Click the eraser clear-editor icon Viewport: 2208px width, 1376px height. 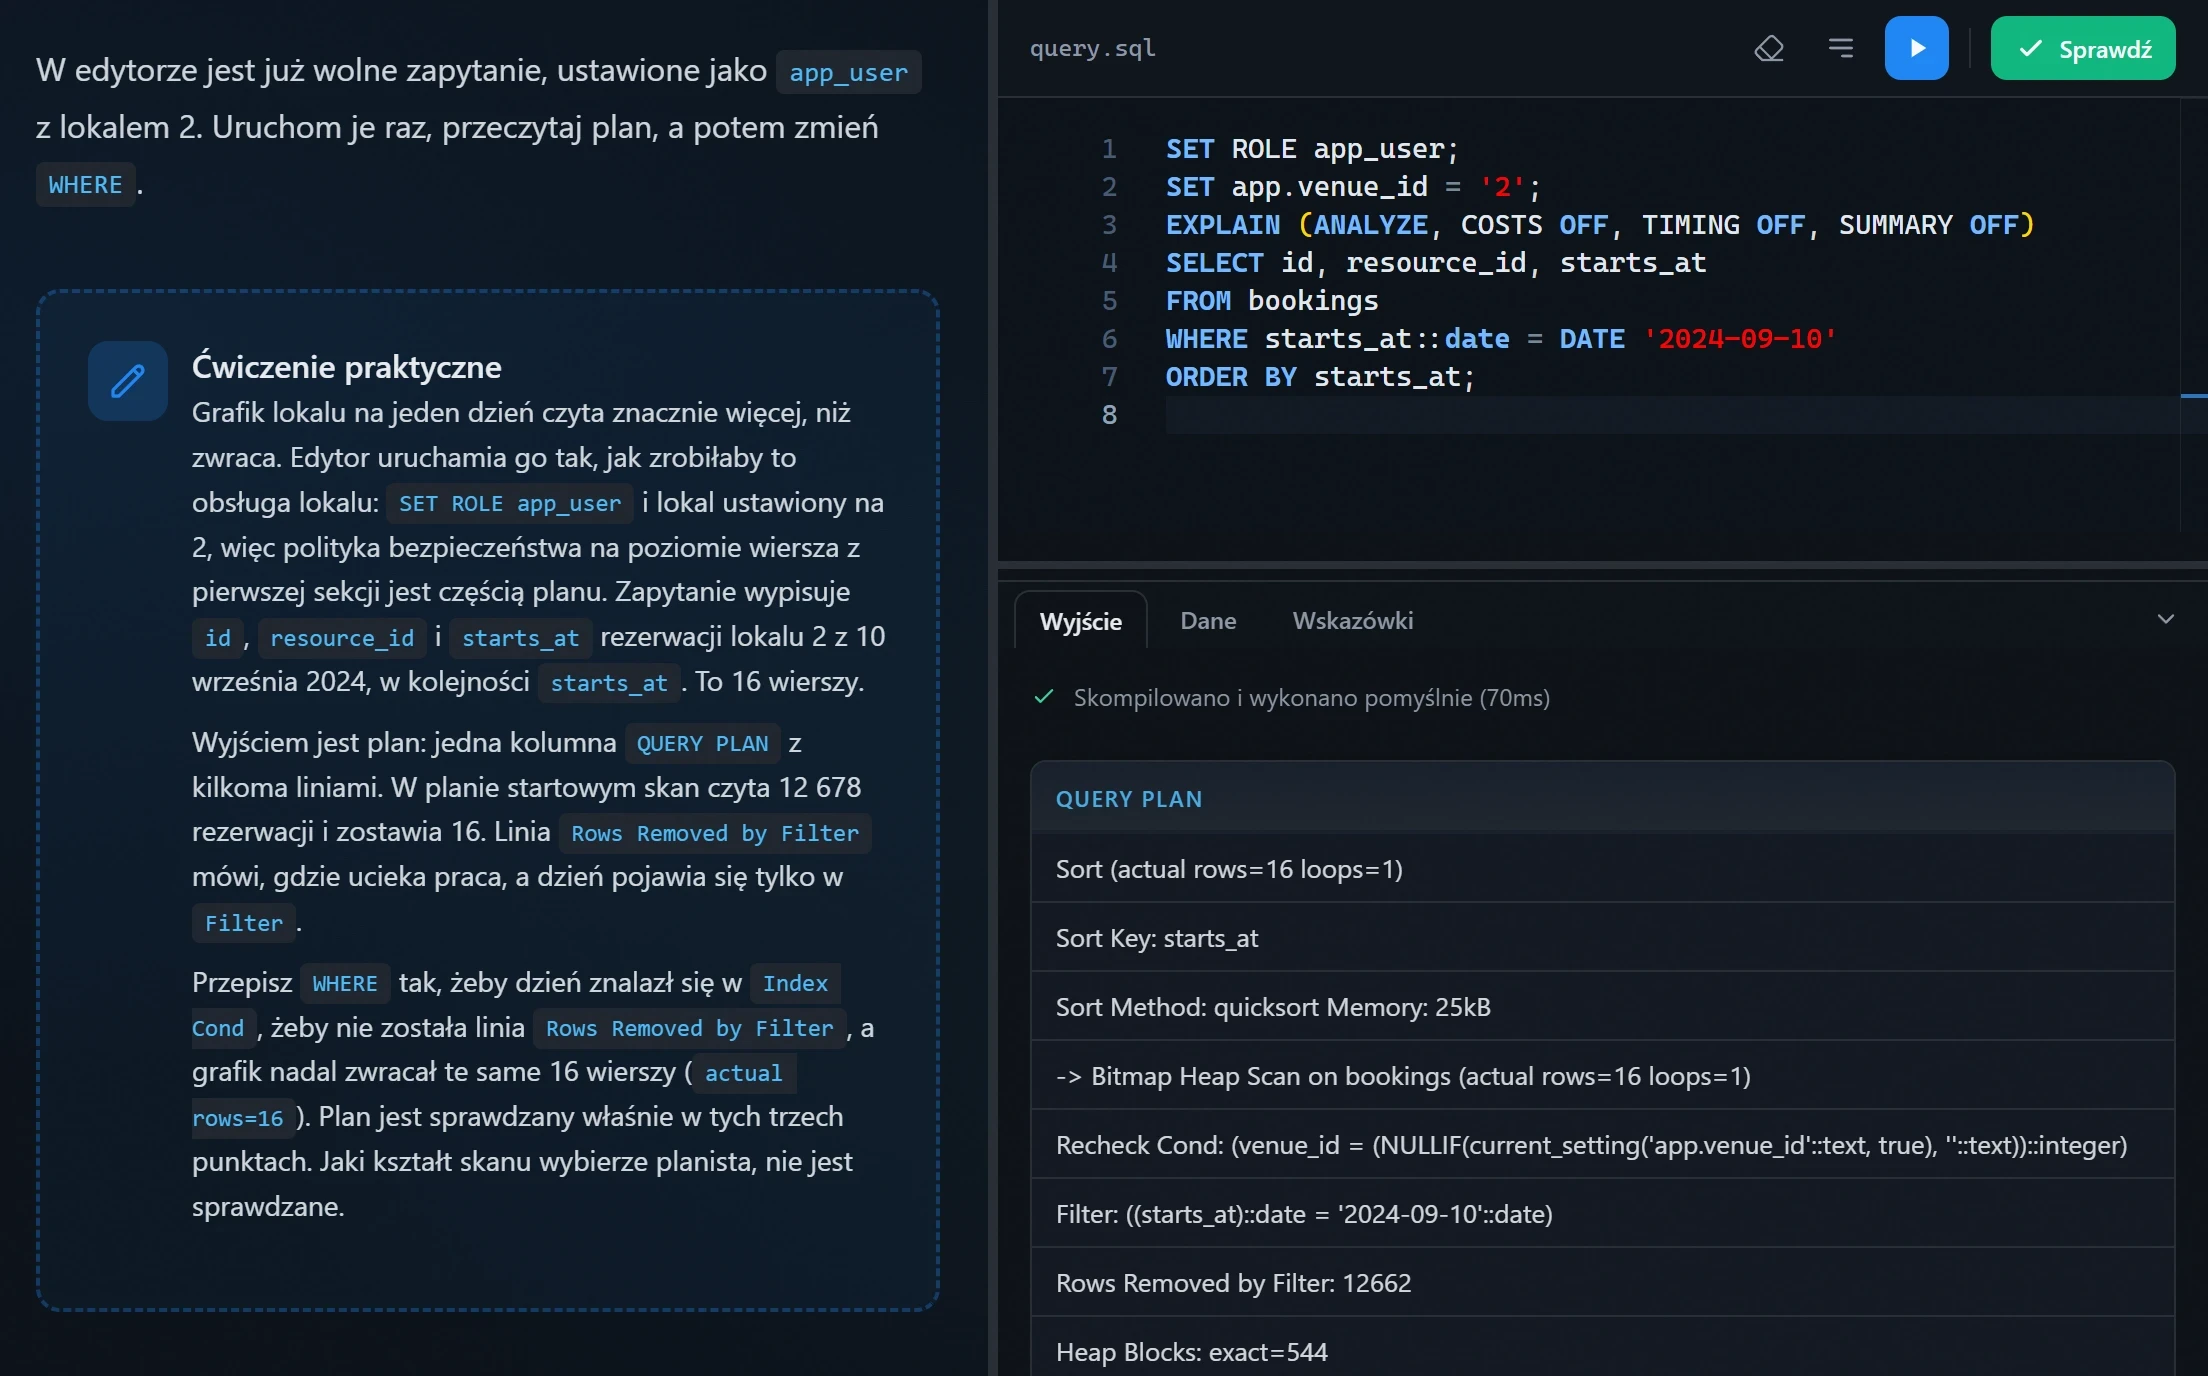pos(1769,48)
